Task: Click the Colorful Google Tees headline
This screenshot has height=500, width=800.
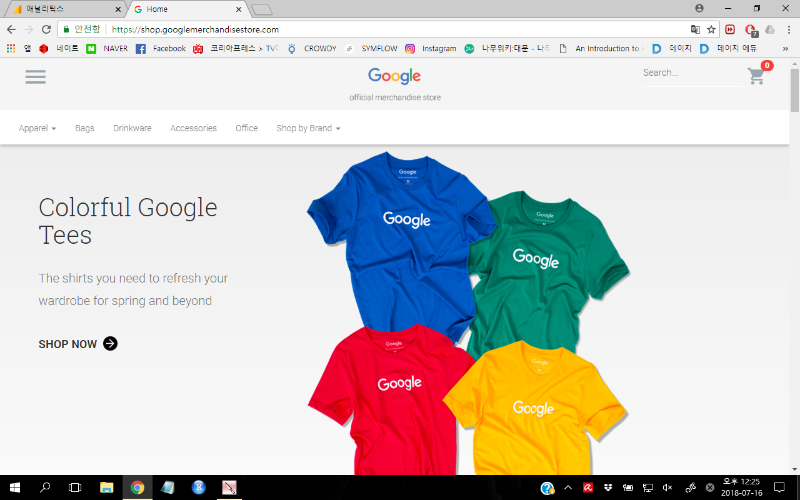Action: 128,221
